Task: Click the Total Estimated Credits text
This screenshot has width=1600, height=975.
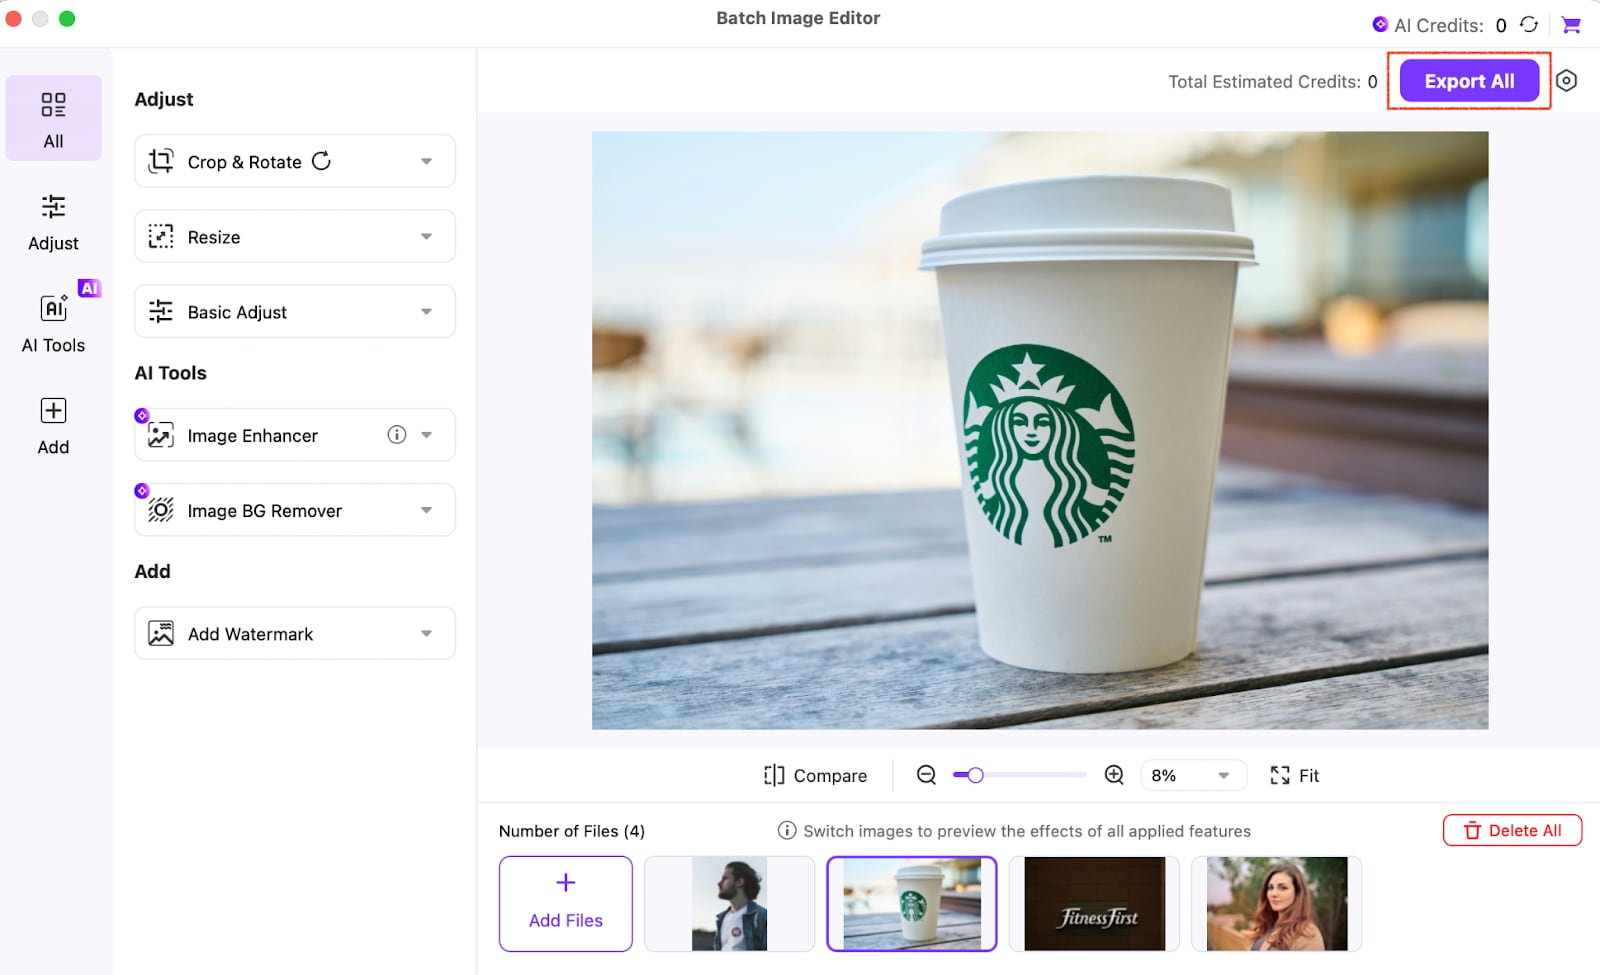Action: (x=1273, y=81)
